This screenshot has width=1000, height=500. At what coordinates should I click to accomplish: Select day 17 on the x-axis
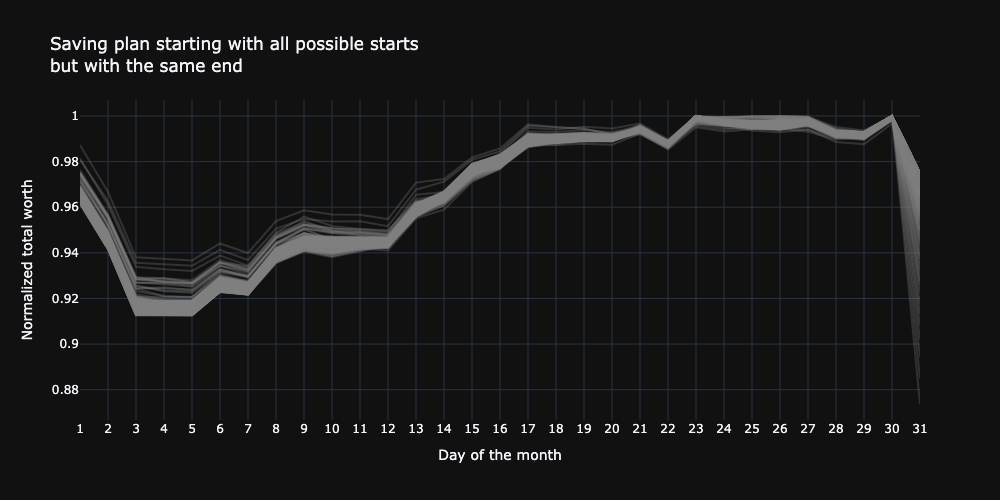click(x=528, y=428)
